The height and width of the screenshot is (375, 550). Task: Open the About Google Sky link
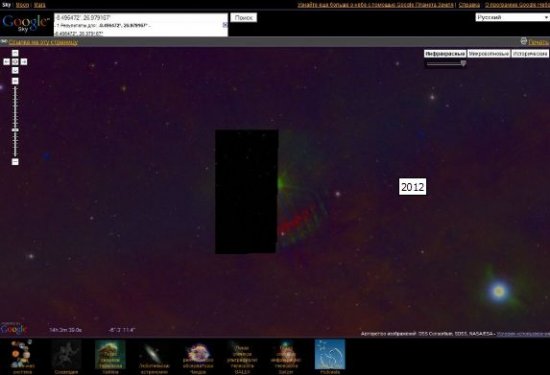click(x=517, y=5)
